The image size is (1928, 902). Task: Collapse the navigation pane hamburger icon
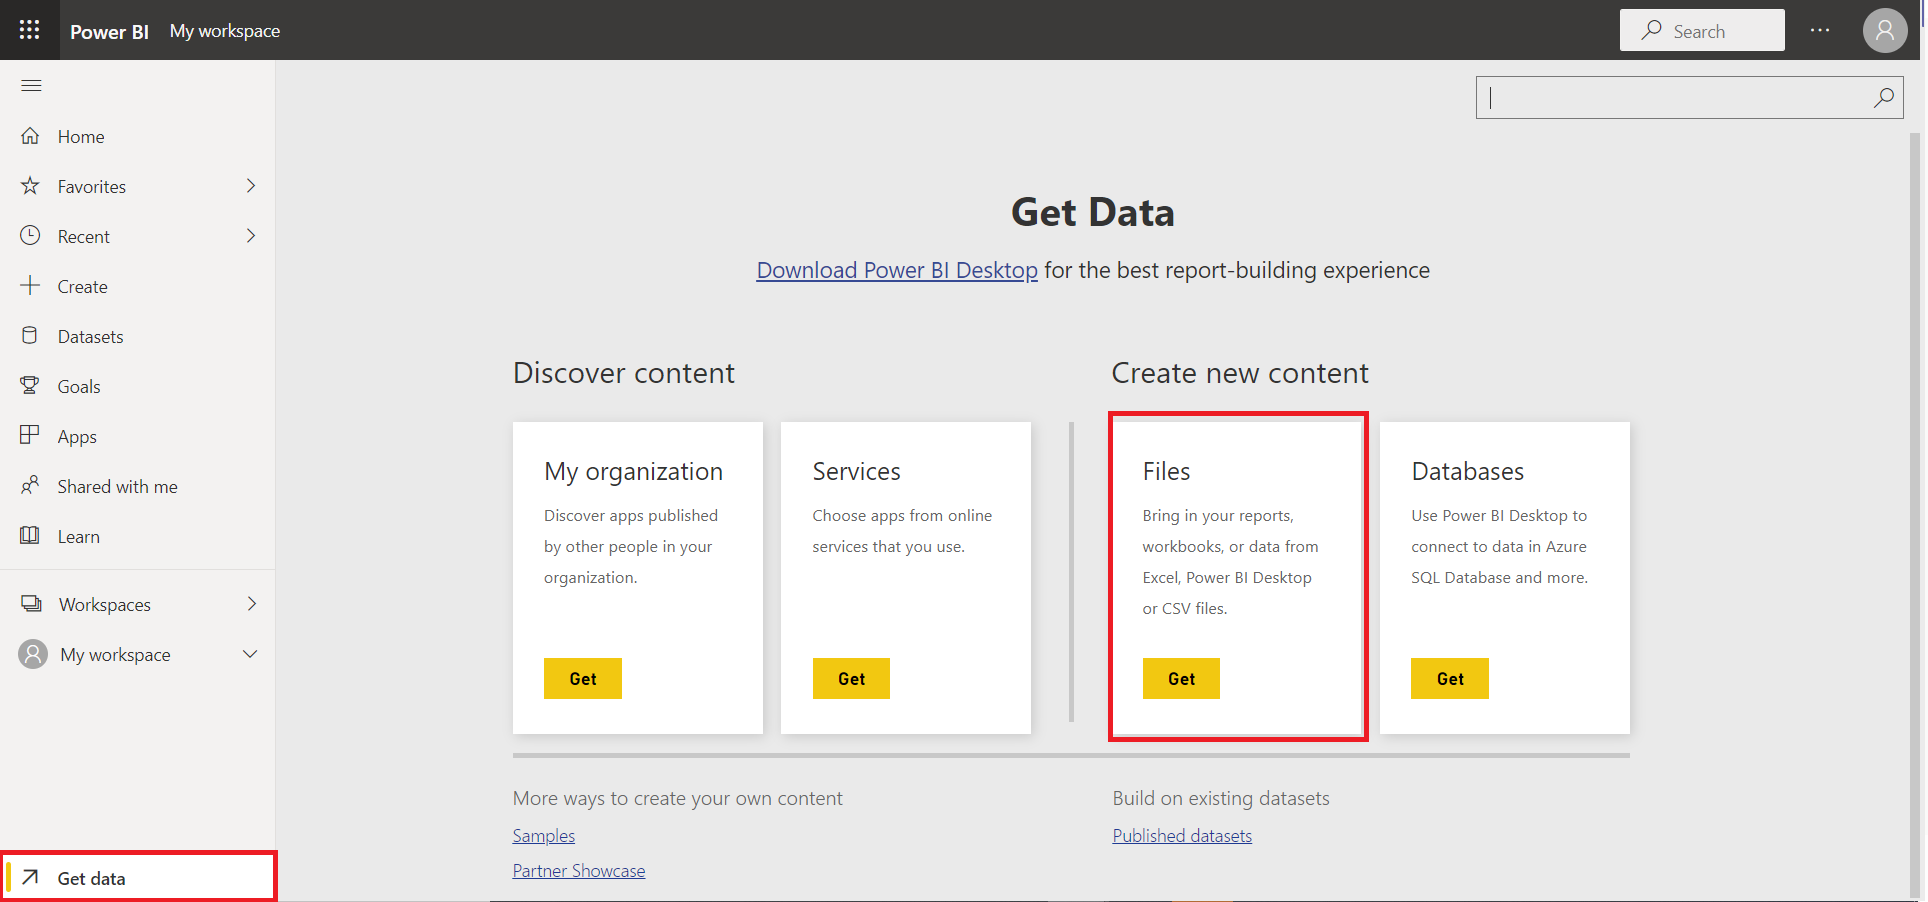tap(31, 85)
